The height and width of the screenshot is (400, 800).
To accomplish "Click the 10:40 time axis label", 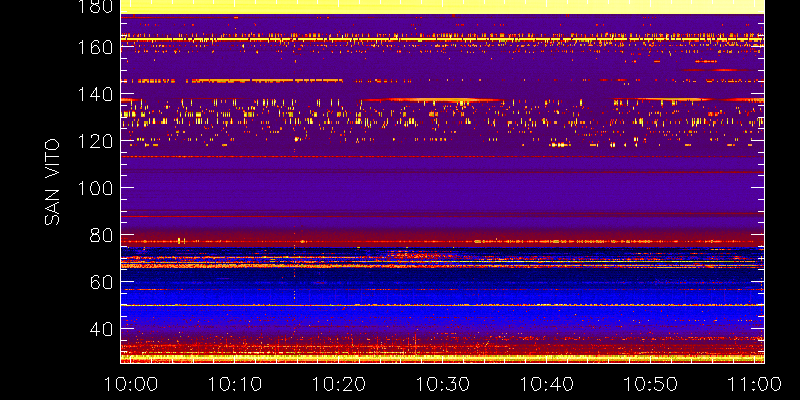I will pos(547,384).
